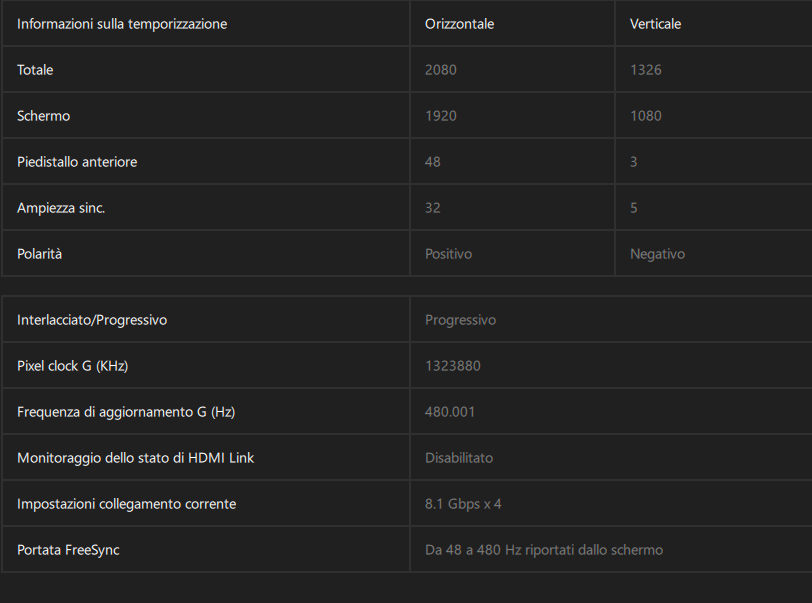Image resolution: width=812 pixels, height=603 pixels.
Task: Select the Orizzontale column header
Action: (460, 24)
